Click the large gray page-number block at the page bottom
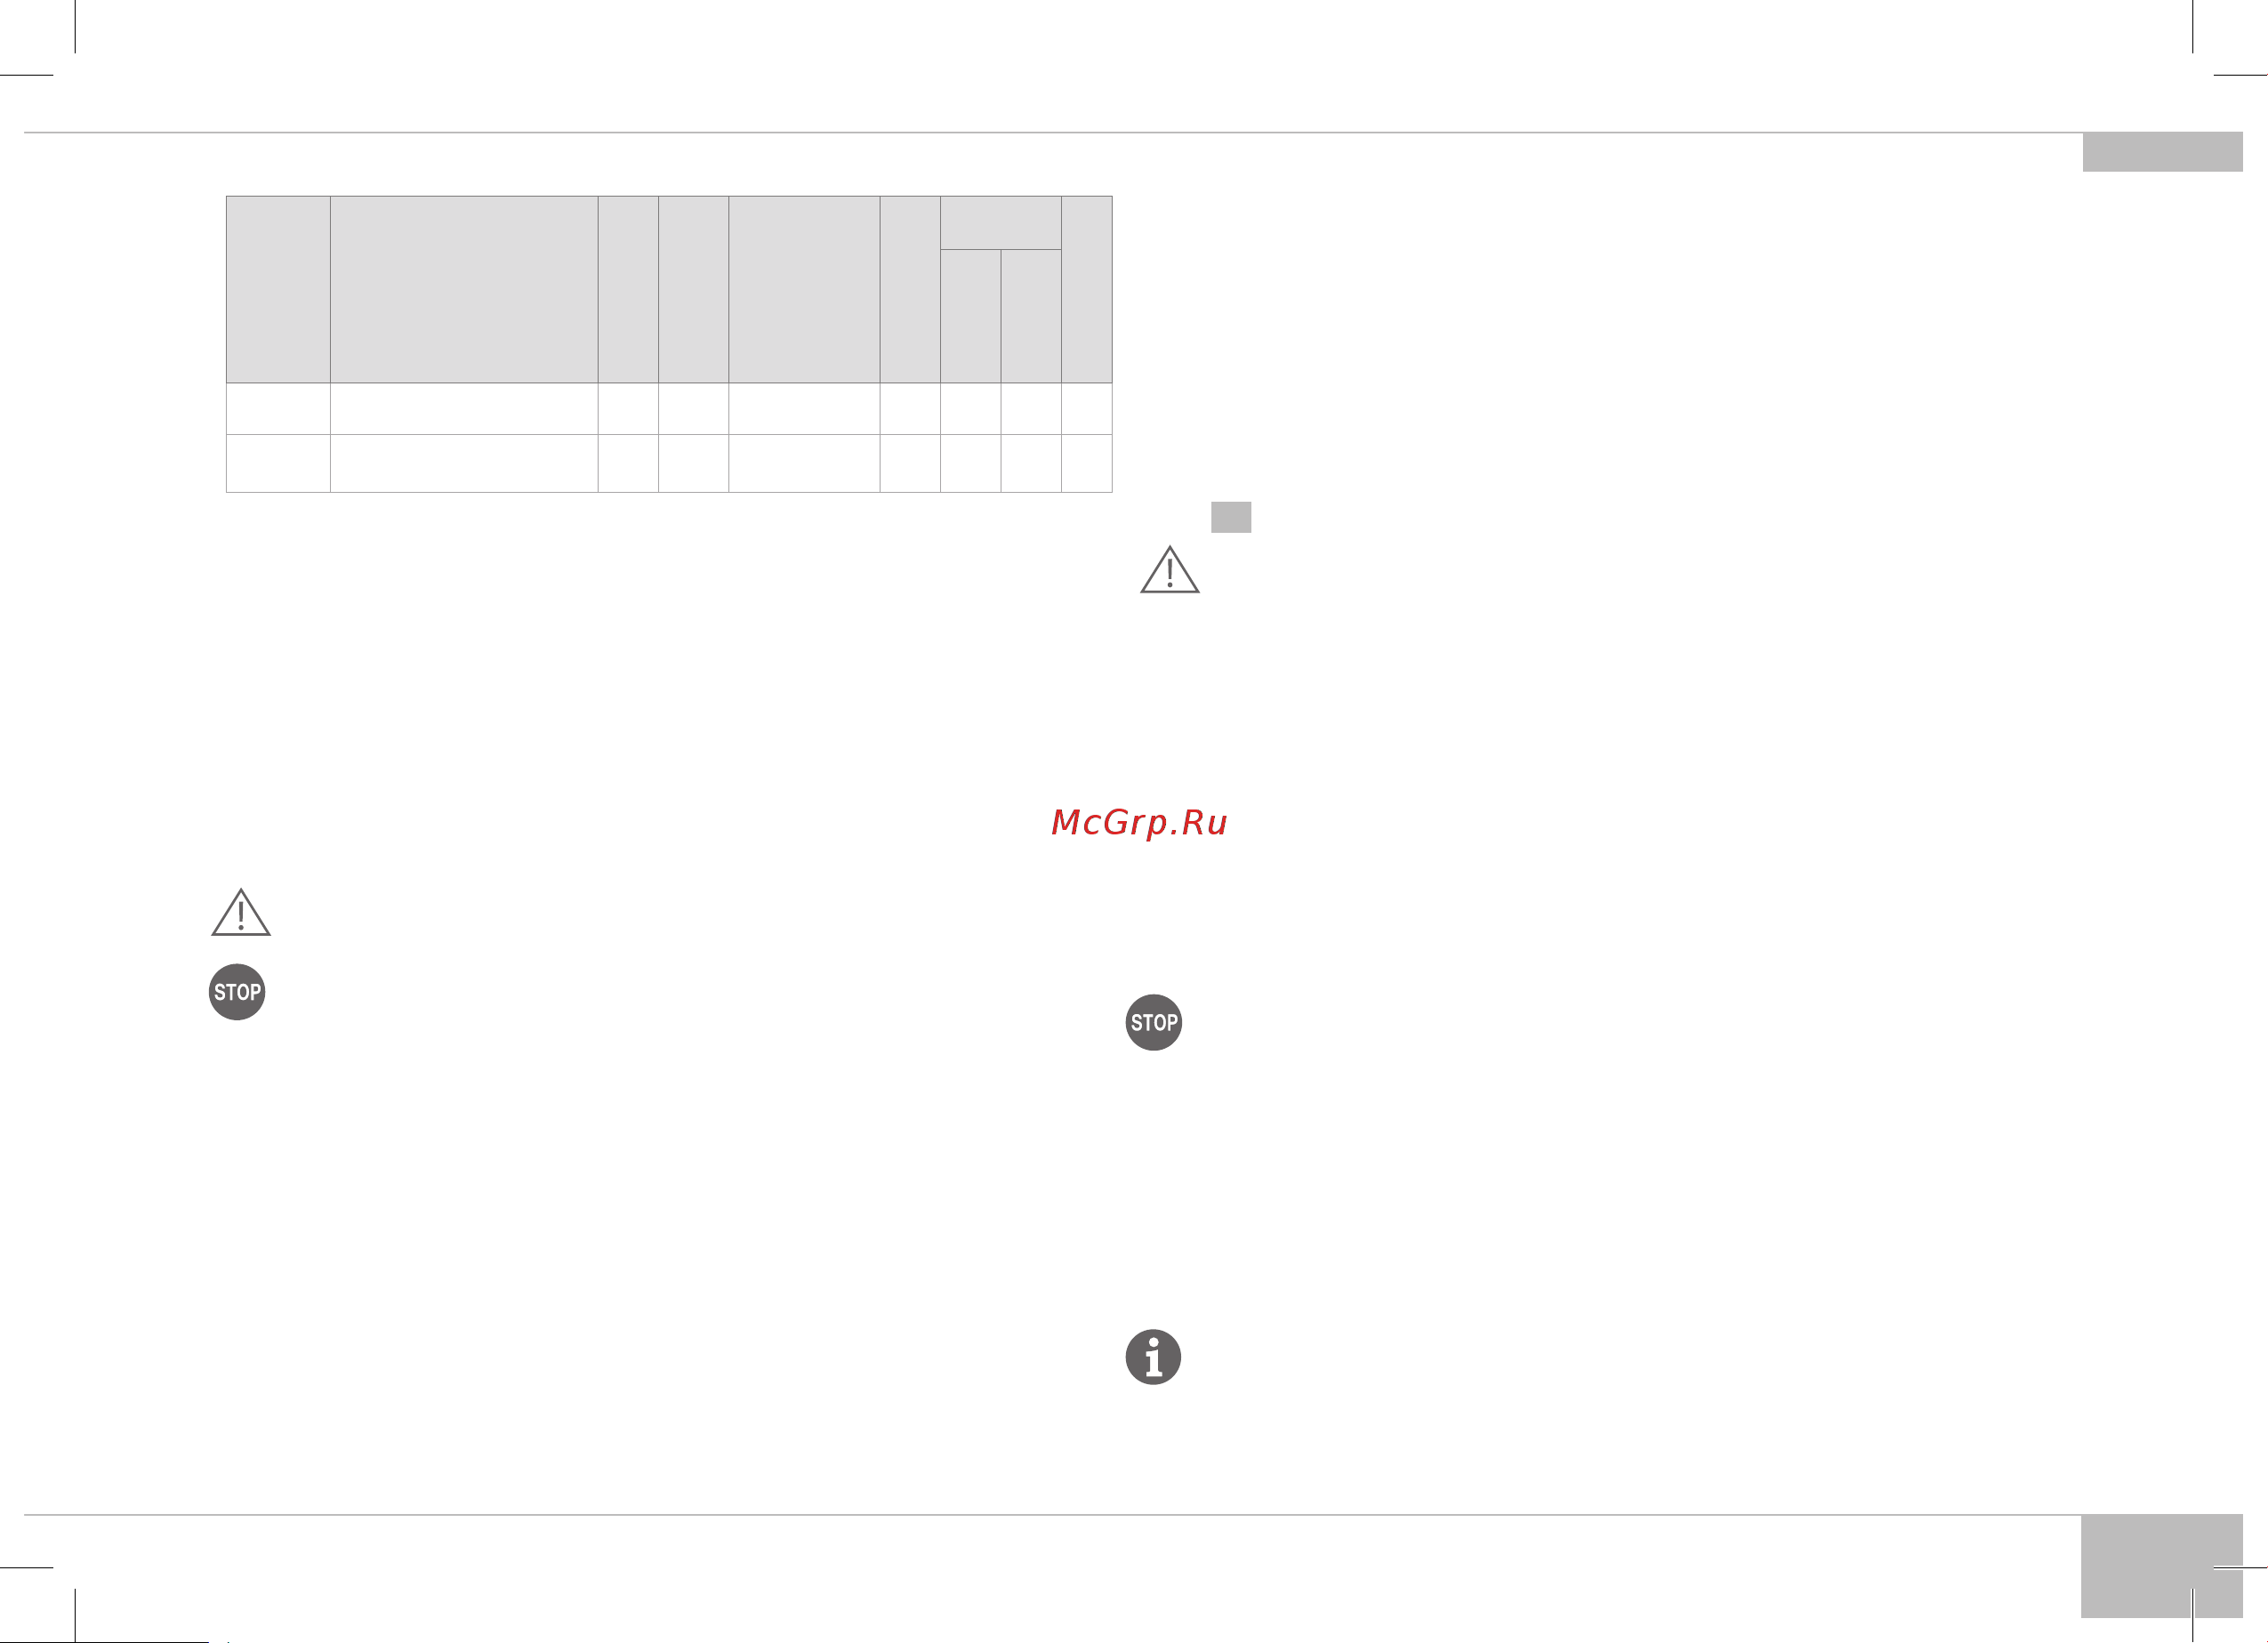 point(2162,1566)
